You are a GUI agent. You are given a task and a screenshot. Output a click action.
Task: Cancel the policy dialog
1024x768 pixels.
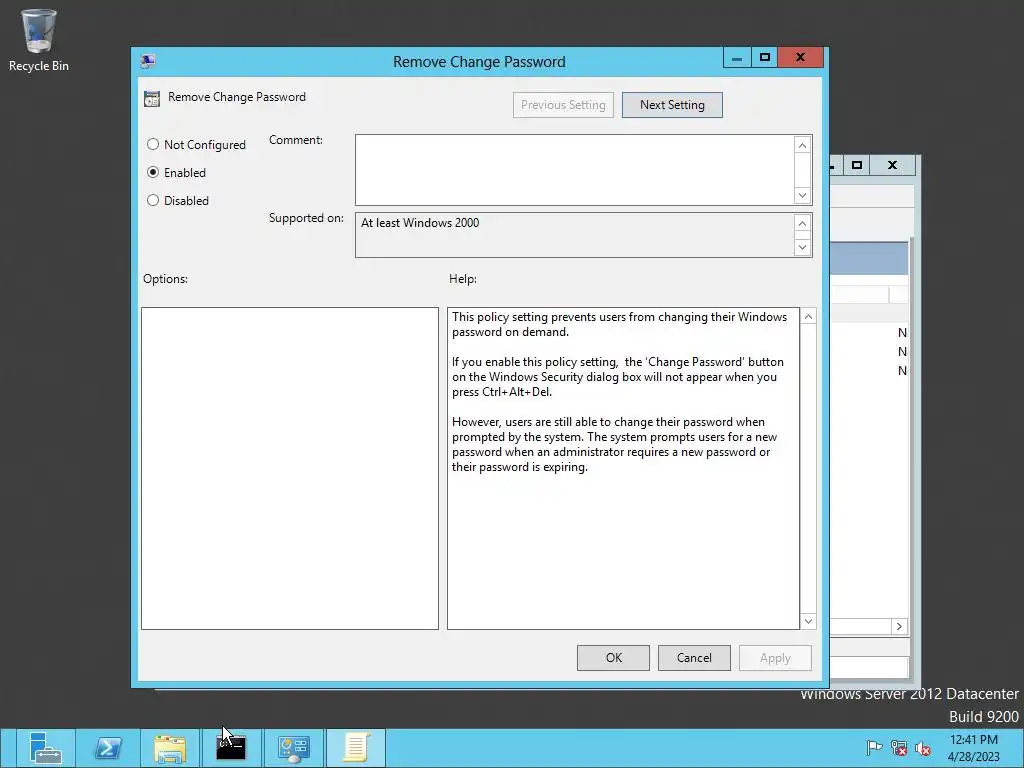694,658
